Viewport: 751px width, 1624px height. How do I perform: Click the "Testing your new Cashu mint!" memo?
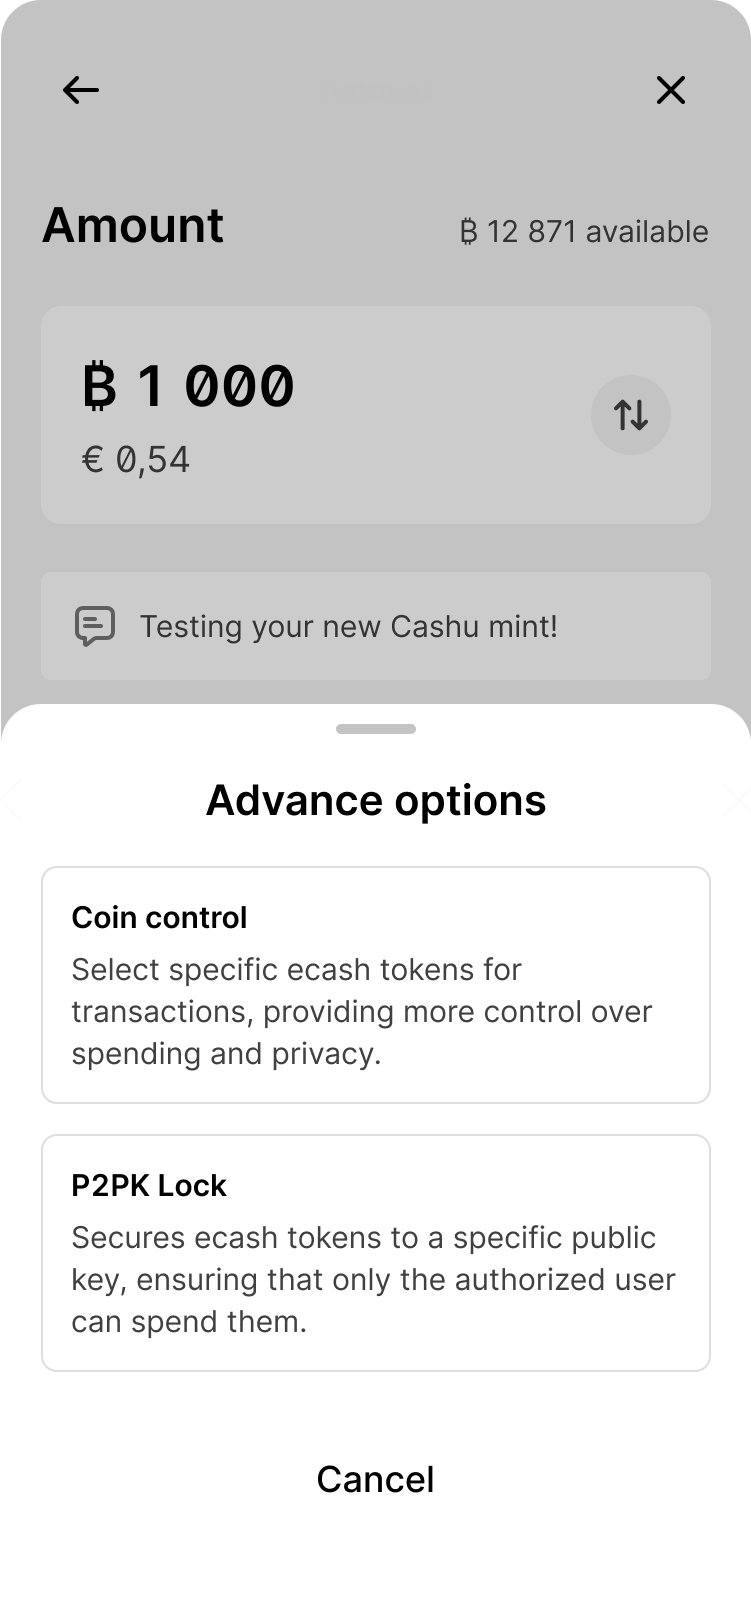click(x=349, y=627)
